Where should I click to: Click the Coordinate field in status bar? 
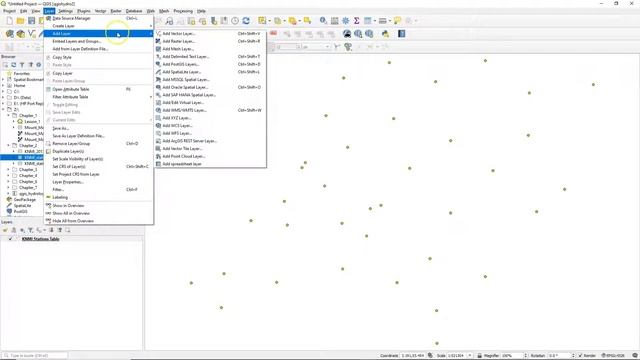coord(412,356)
